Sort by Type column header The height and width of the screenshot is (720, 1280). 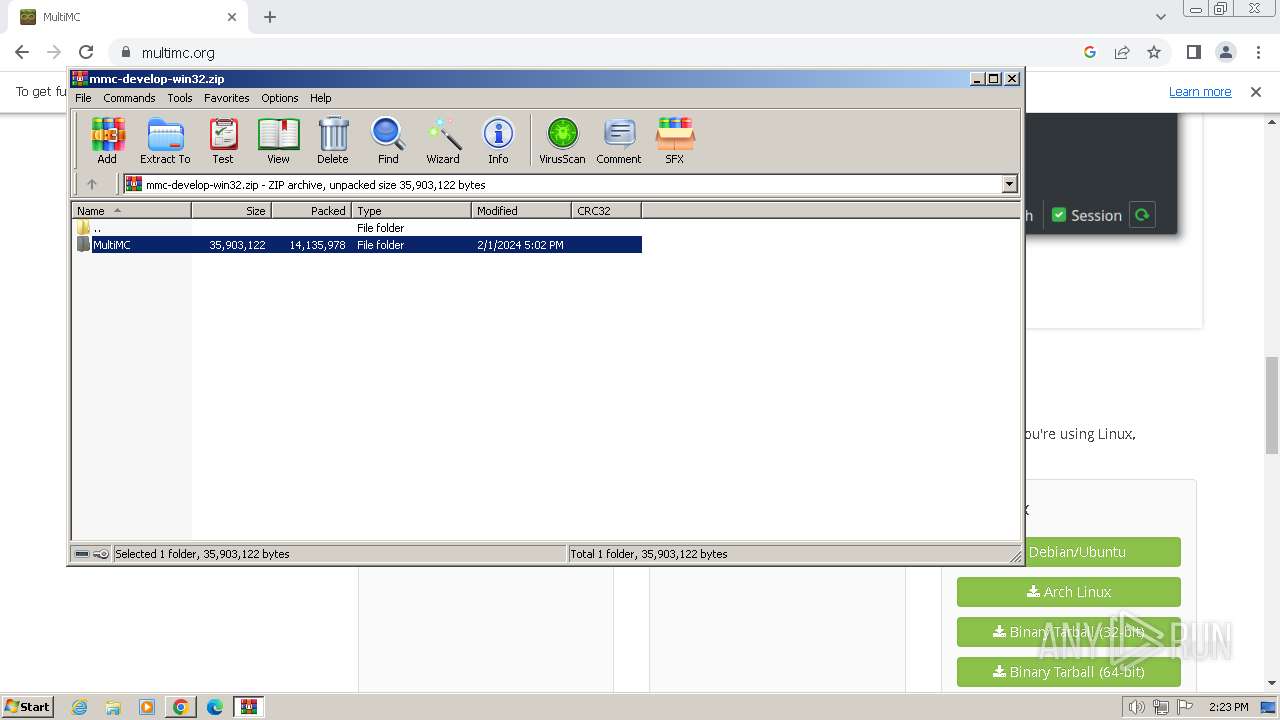coord(411,210)
